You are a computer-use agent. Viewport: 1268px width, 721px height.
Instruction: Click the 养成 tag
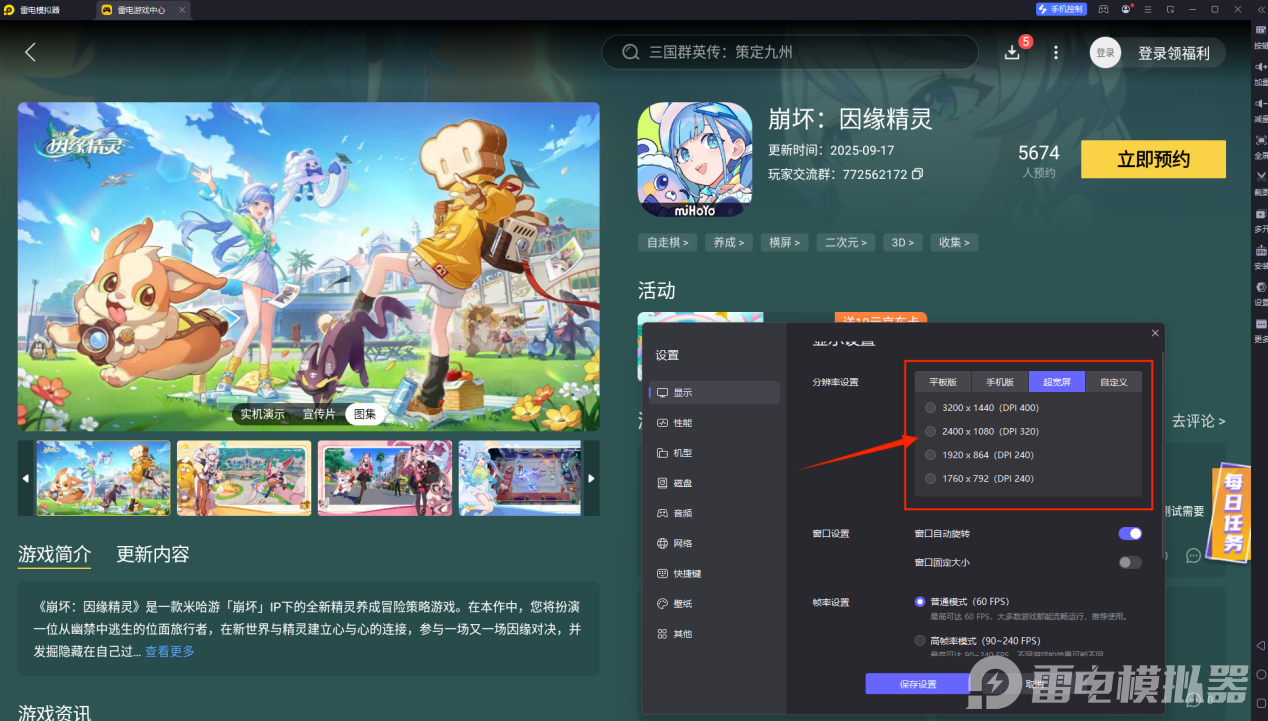coord(727,242)
